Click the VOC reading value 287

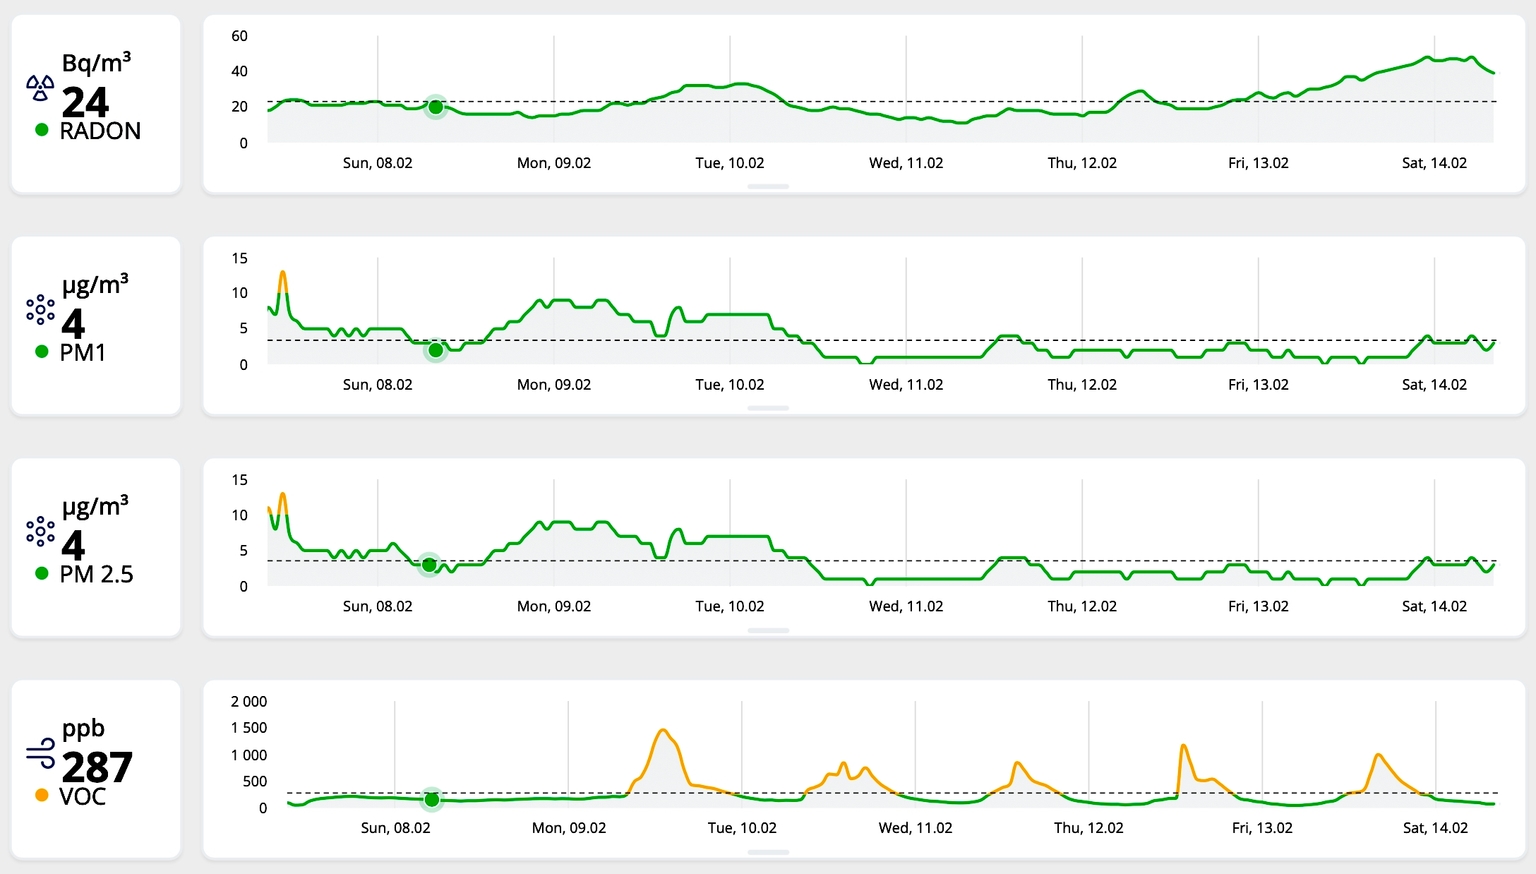97,768
